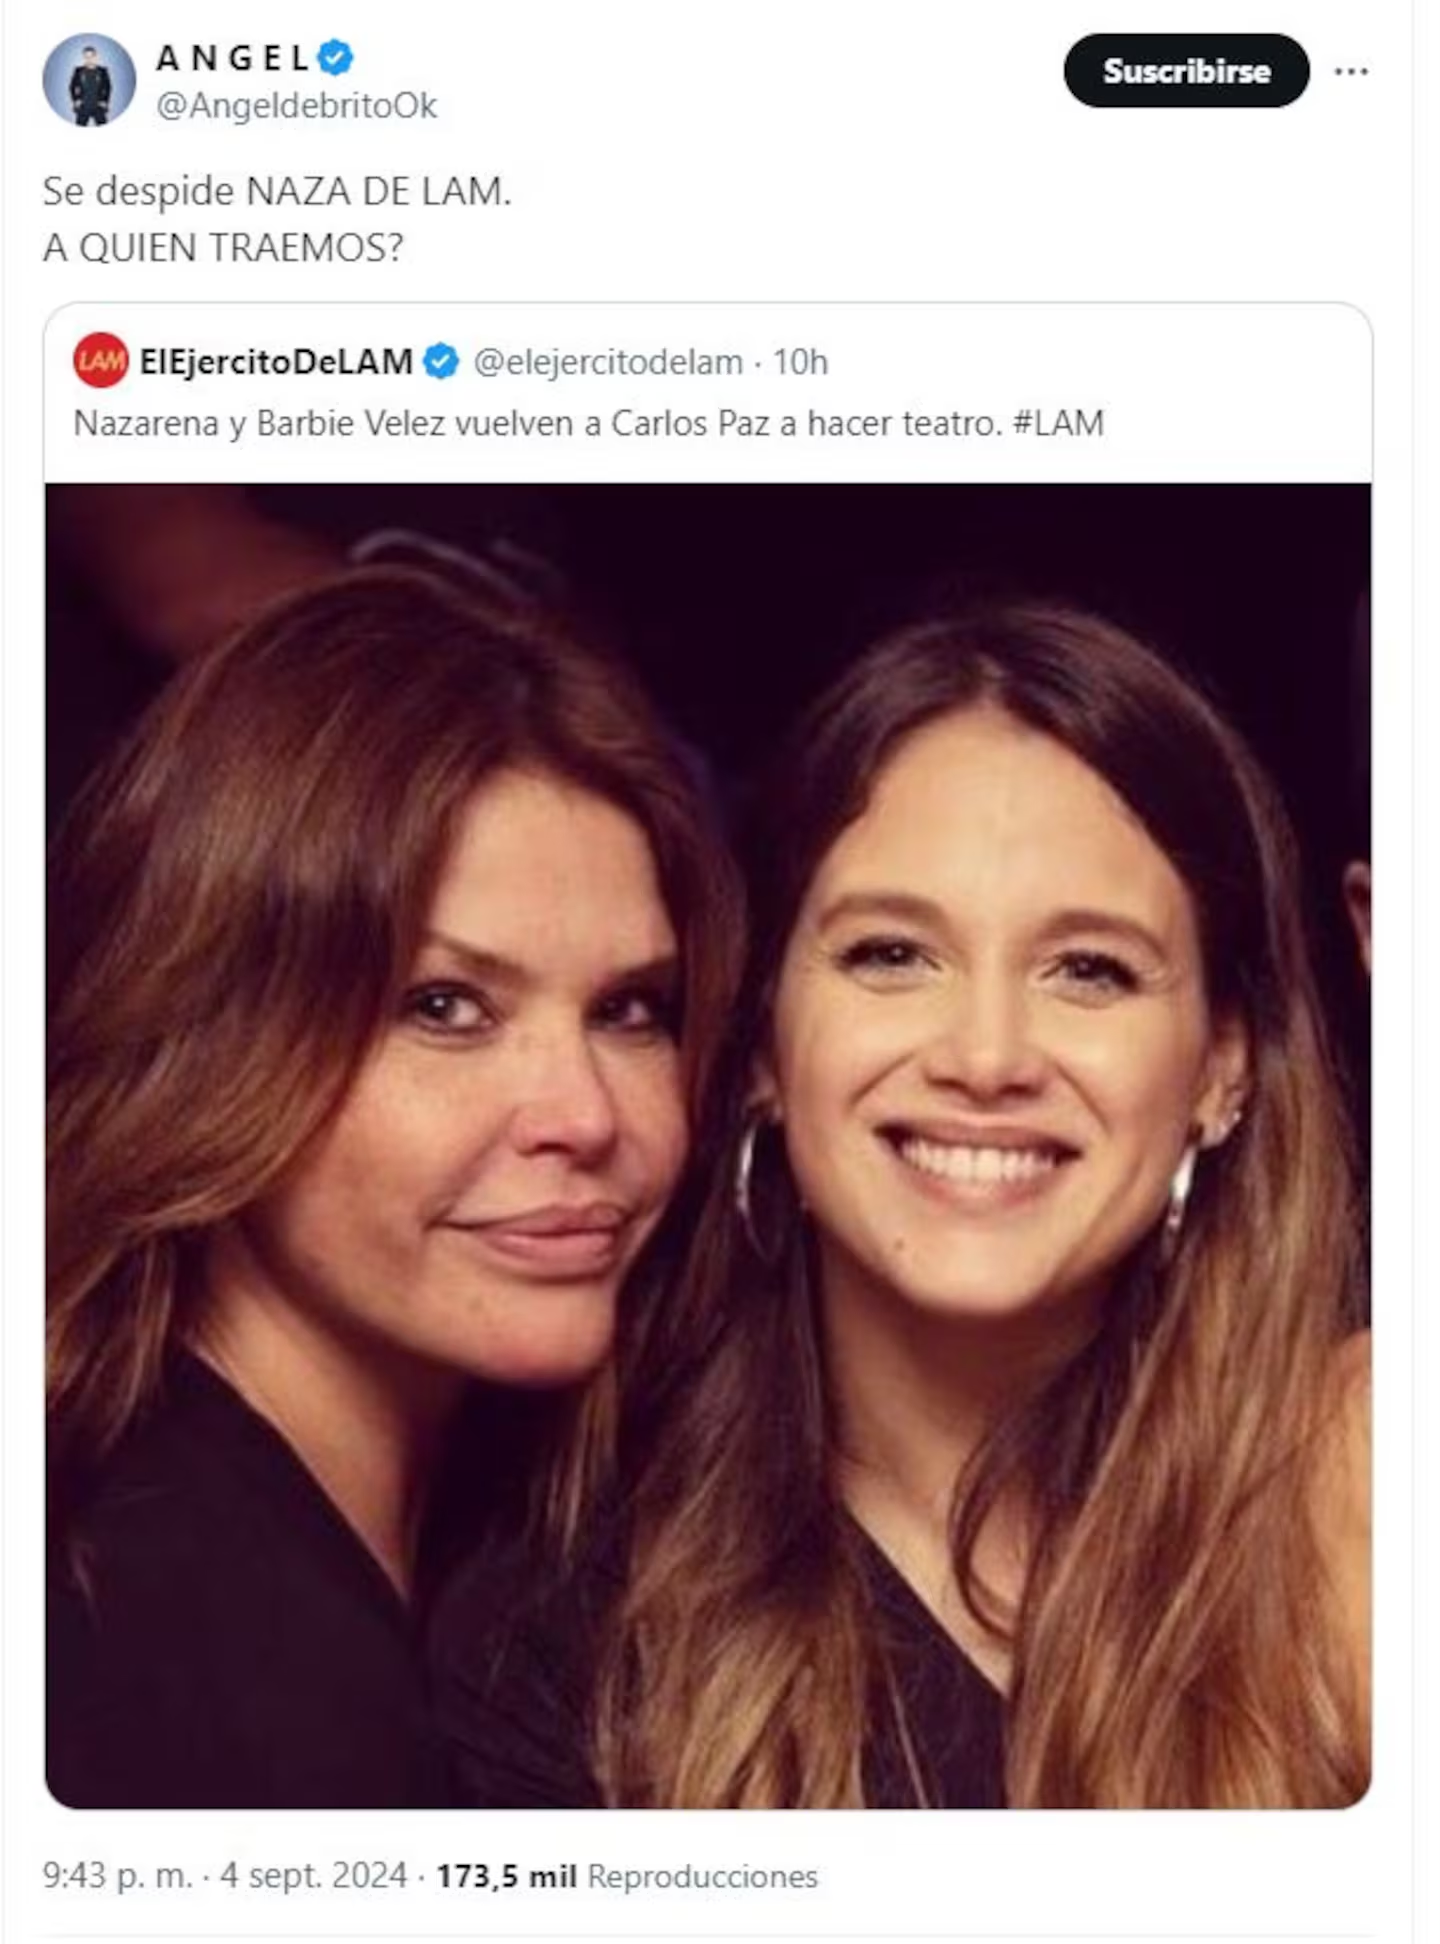Open the #LAM hashtag
Viewport: 1440px width, 1944px height.
(1058, 424)
